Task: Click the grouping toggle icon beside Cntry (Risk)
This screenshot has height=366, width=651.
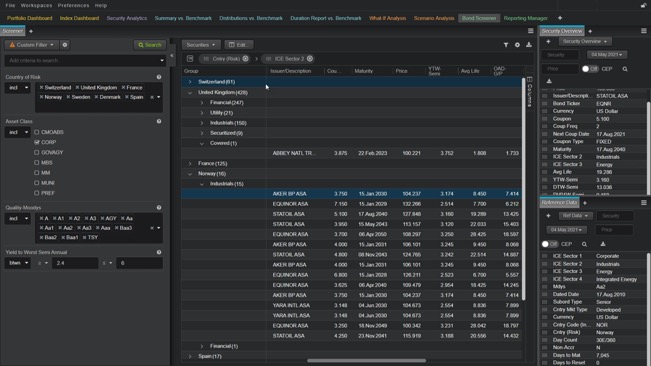Action: (x=190, y=59)
